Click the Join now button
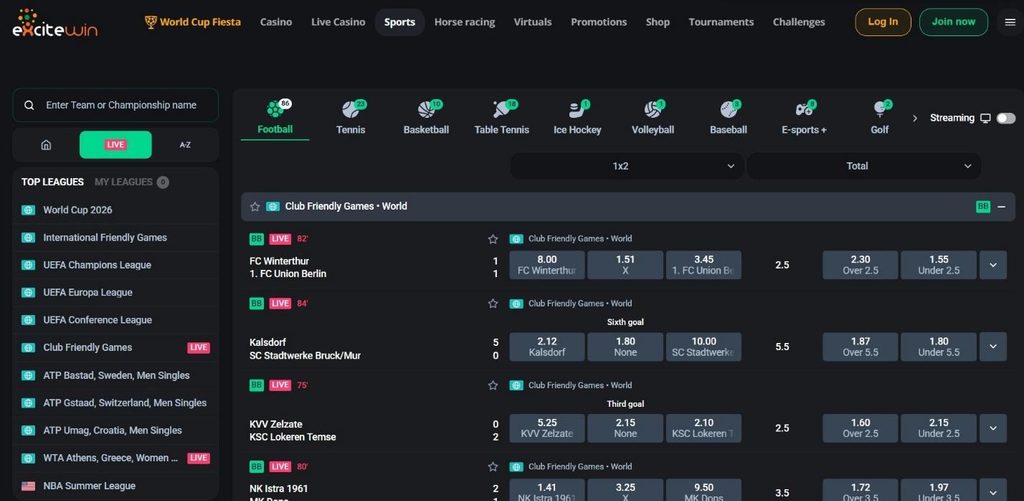The image size is (1024, 501). coord(953,22)
